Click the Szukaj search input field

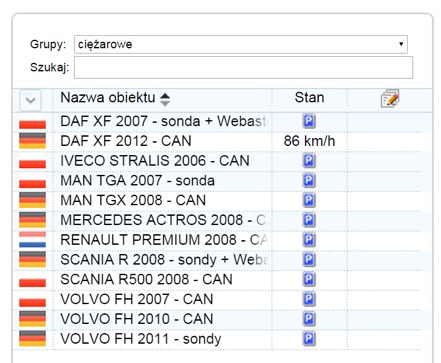coord(243,68)
